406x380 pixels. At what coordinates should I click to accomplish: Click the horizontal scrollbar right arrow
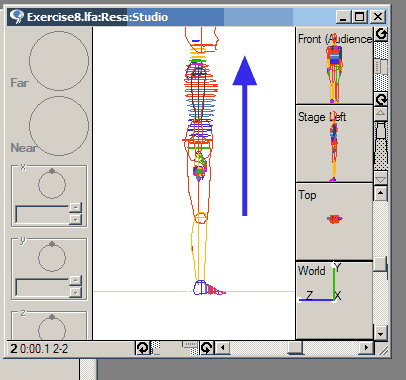pos(366,348)
